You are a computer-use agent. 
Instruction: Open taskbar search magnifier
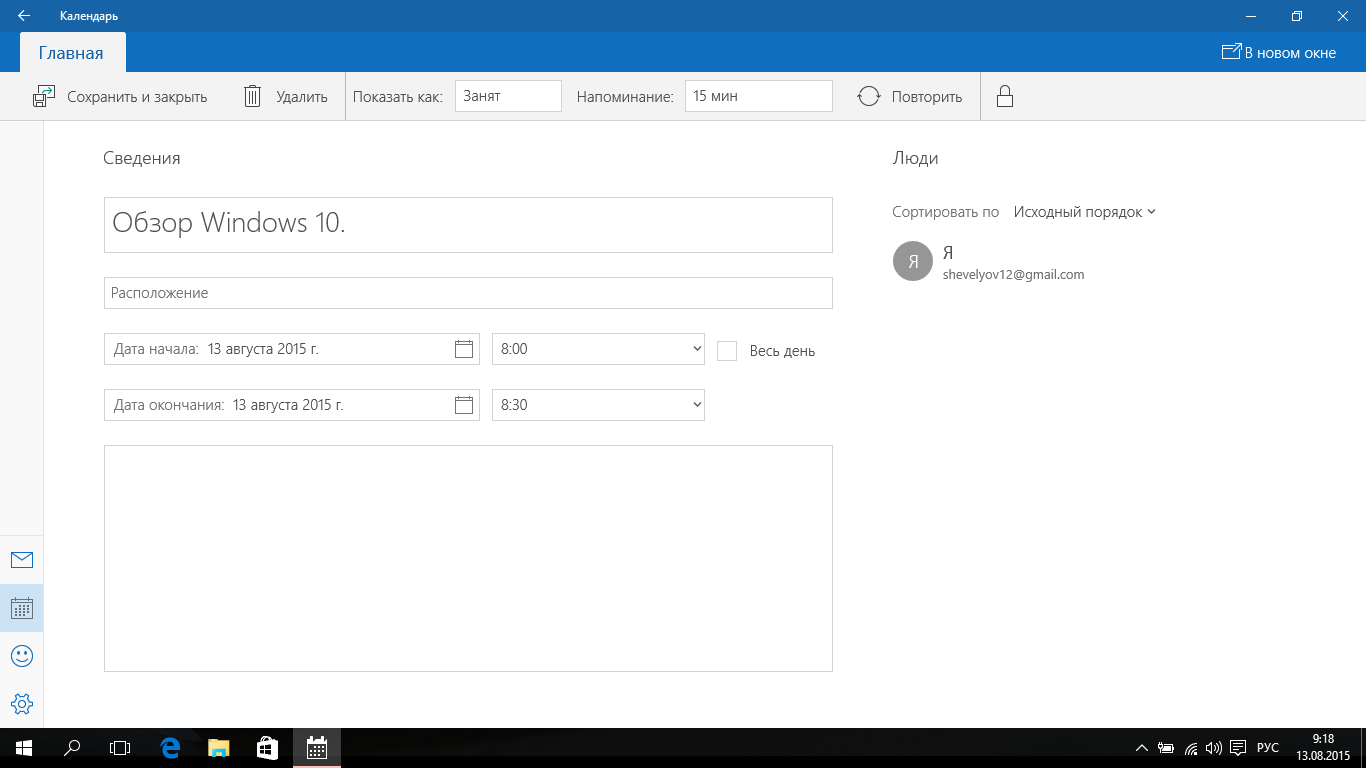click(x=72, y=748)
